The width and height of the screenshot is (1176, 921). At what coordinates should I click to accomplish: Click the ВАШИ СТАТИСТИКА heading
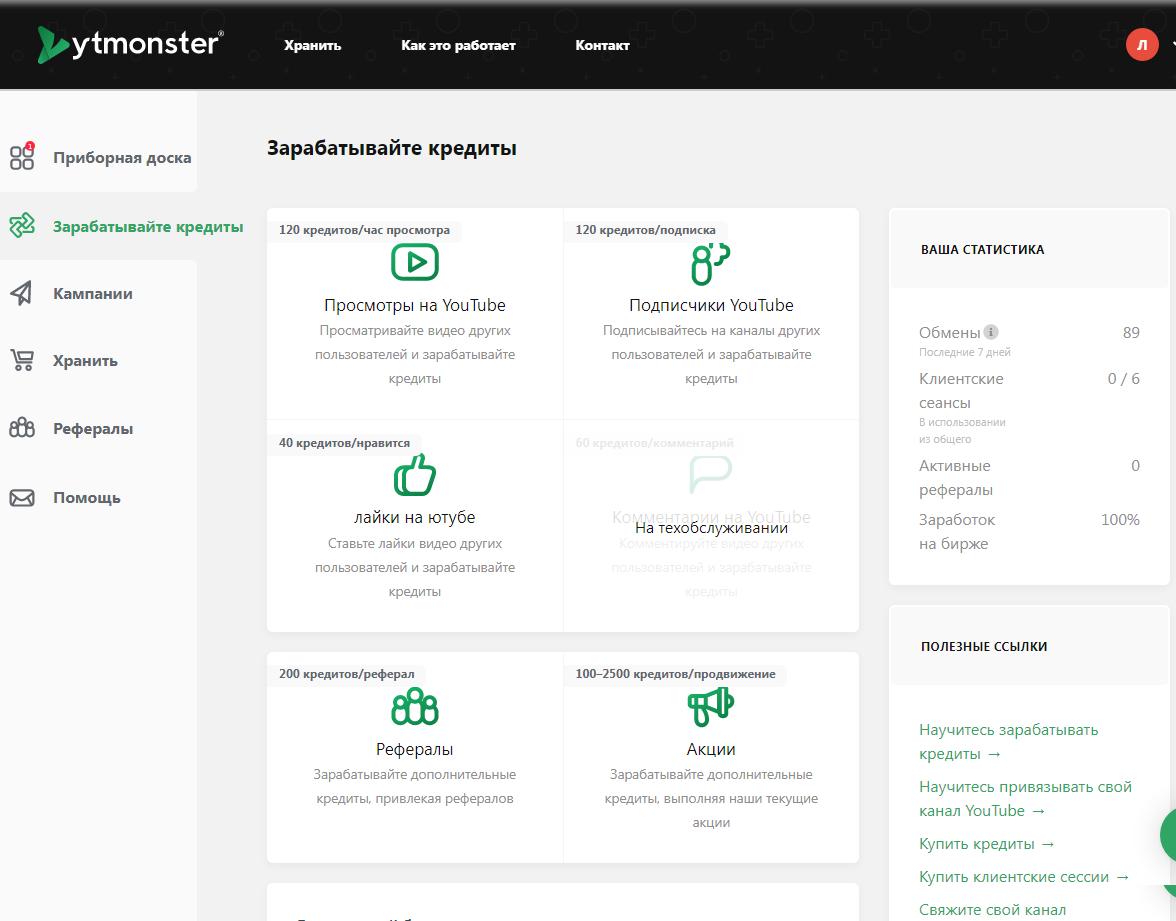[982, 250]
